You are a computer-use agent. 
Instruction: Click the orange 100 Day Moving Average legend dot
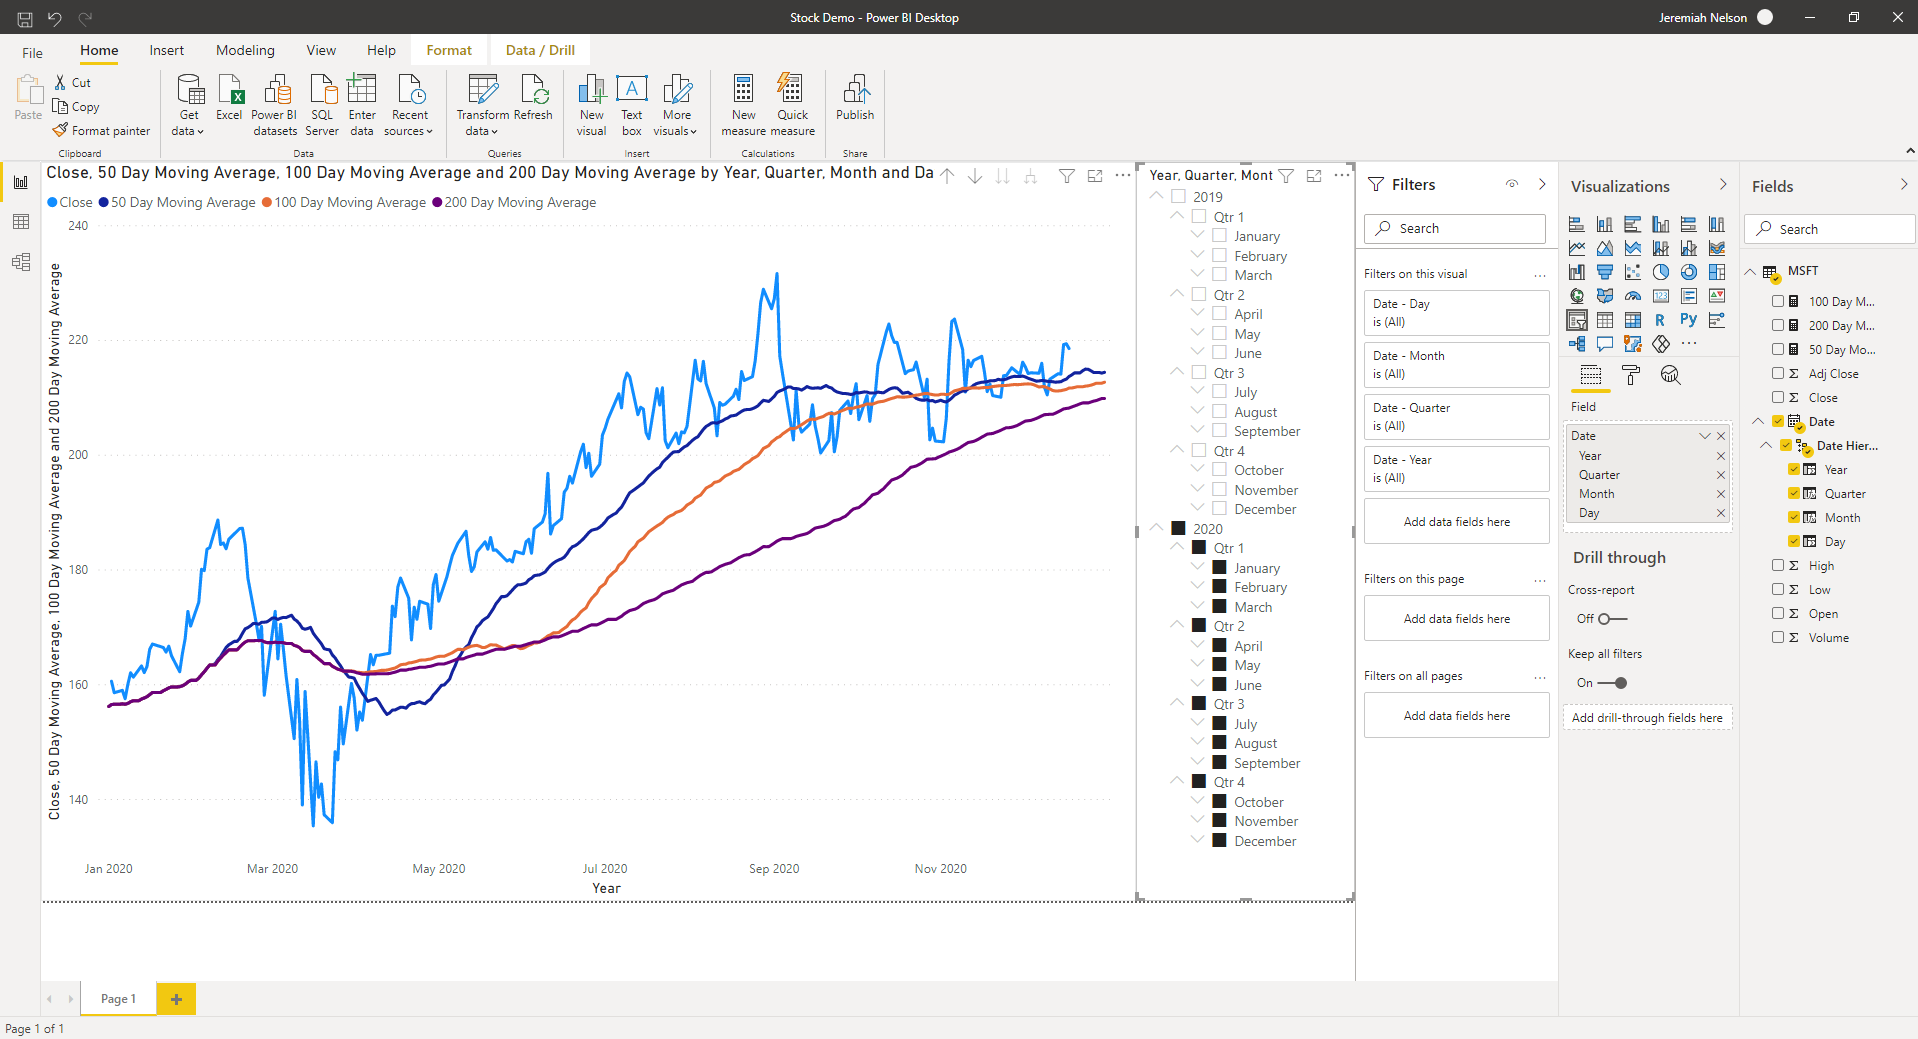point(267,203)
